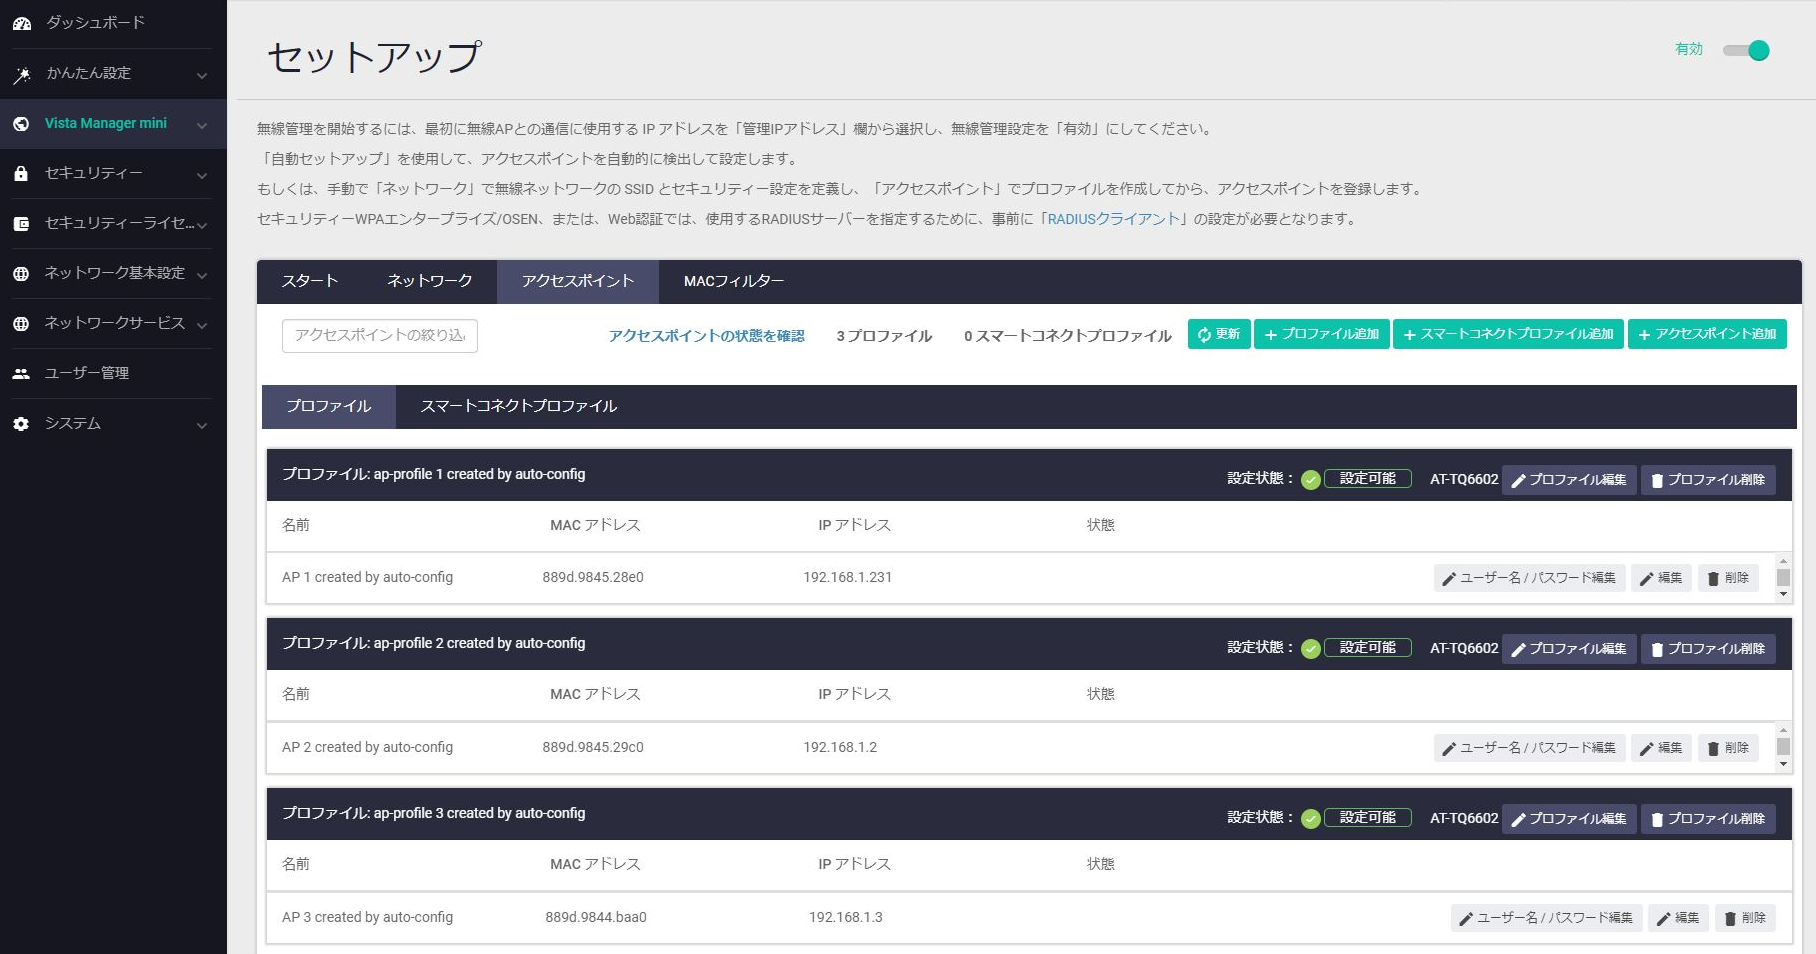Open the スマートコネクトプロファイル sub-tab
This screenshot has height=954, width=1816.
pyautogui.click(x=518, y=406)
